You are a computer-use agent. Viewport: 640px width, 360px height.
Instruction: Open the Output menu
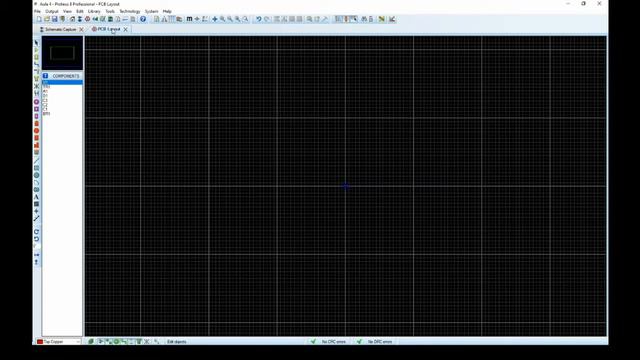pos(51,11)
